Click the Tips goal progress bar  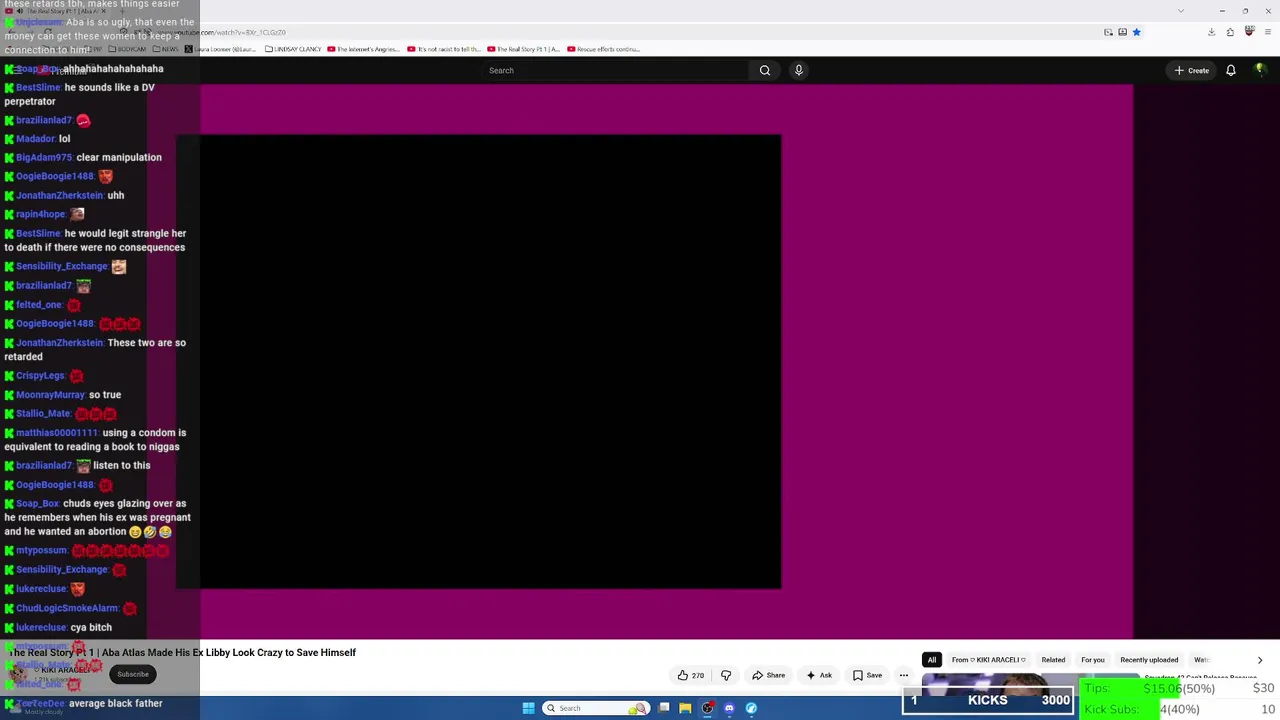1180,689
